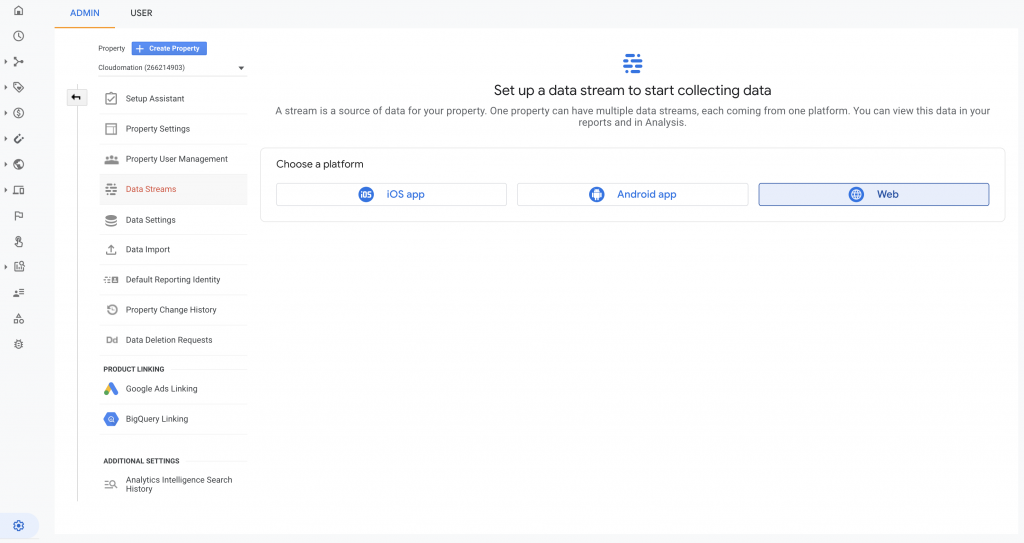This screenshot has width=1024, height=543.
Task: Click the Property Change History clock-arrow icon
Action: tap(111, 310)
